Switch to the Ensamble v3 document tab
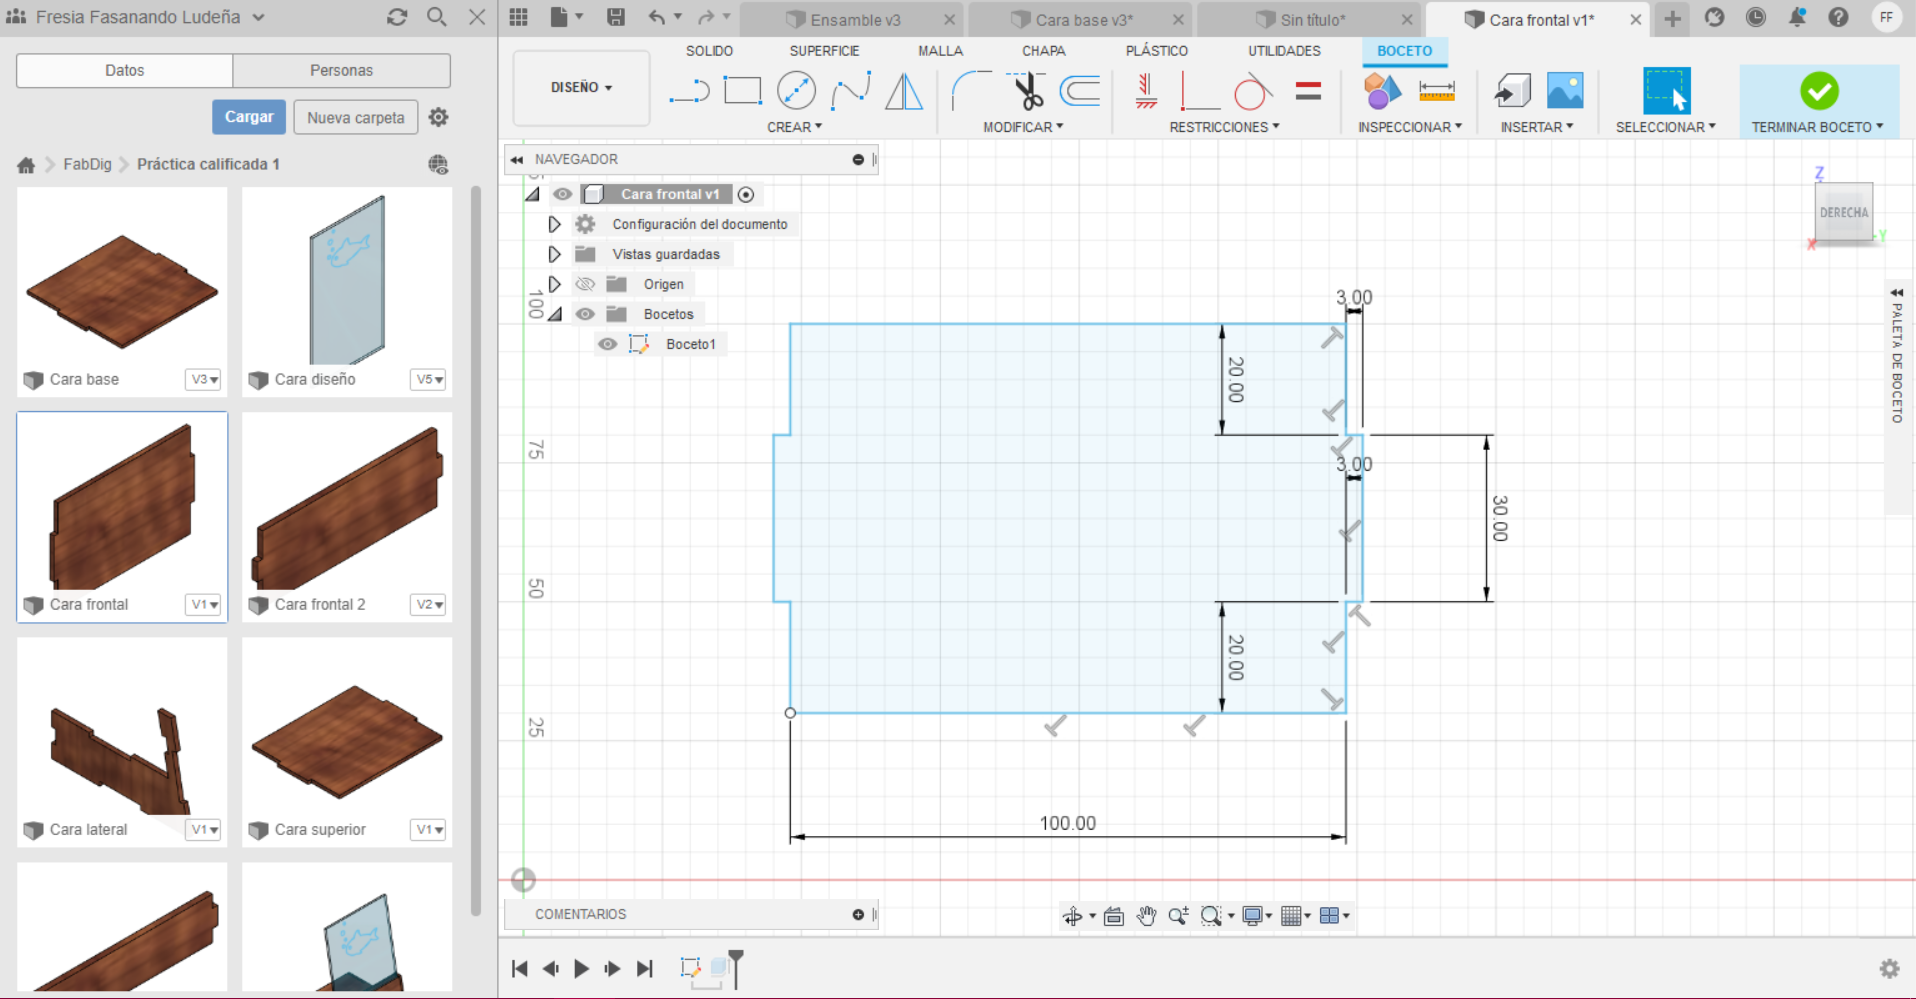Screen dimensions: 1916x999 [x=855, y=20]
